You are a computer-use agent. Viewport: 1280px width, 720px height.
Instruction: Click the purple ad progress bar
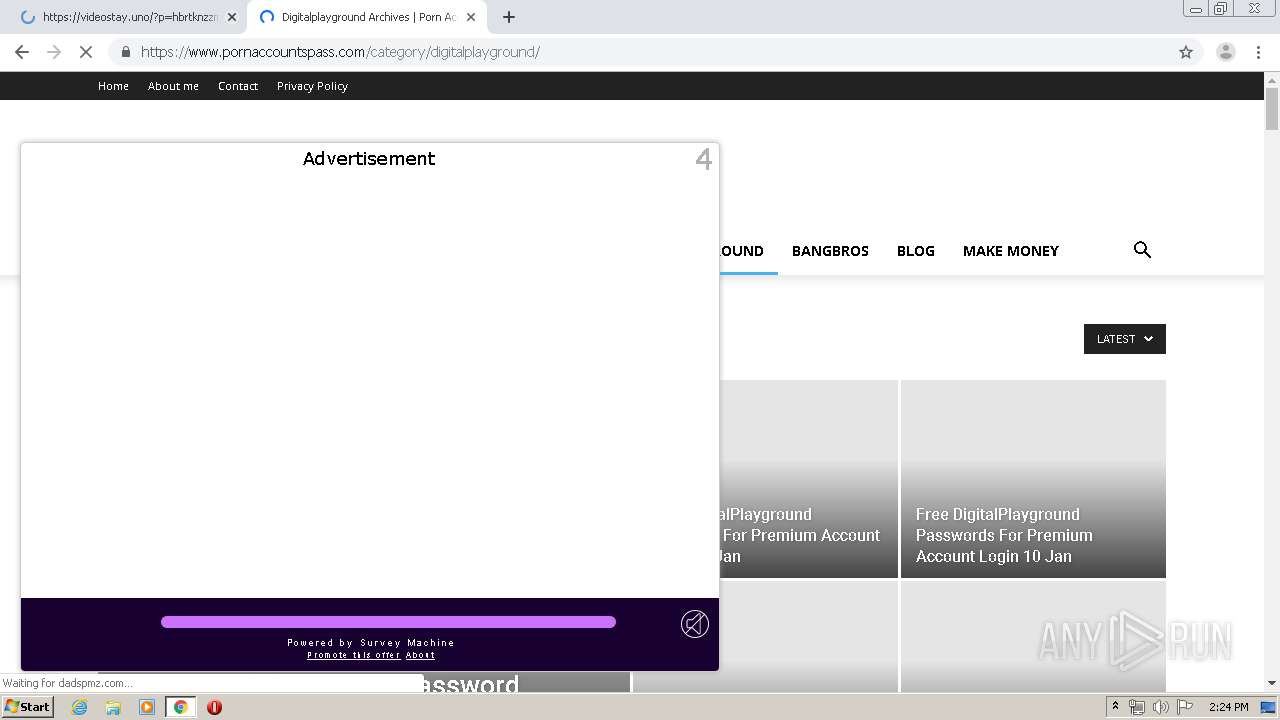click(388, 622)
